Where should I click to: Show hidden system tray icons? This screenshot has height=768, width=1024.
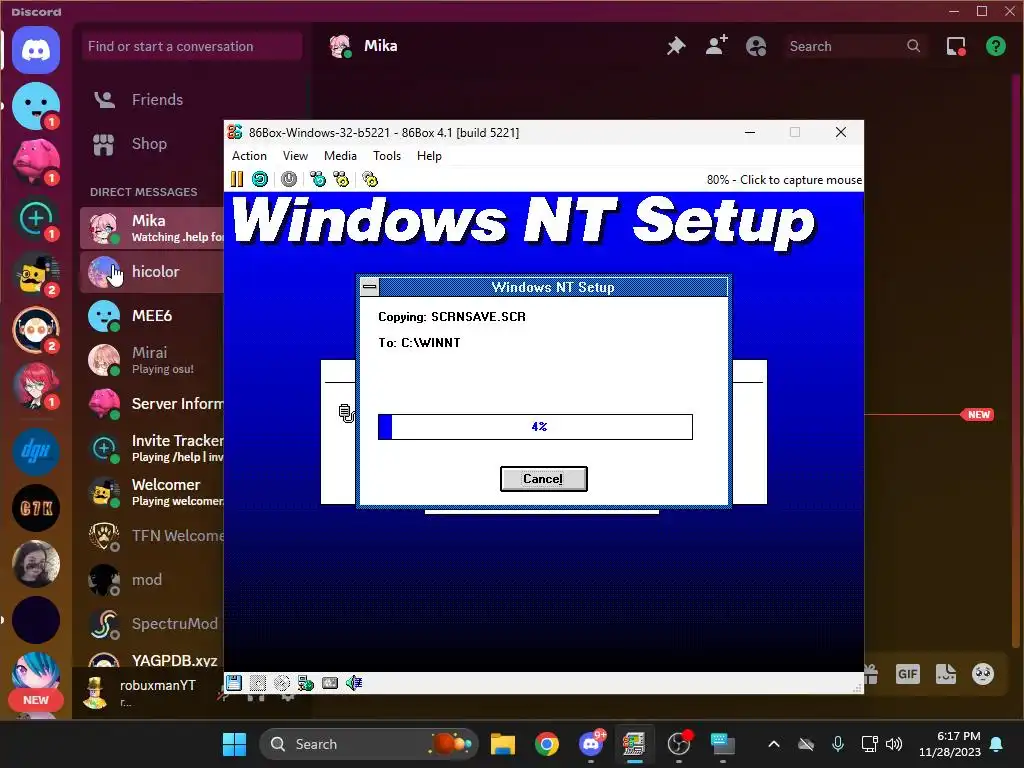coord(774,744)
